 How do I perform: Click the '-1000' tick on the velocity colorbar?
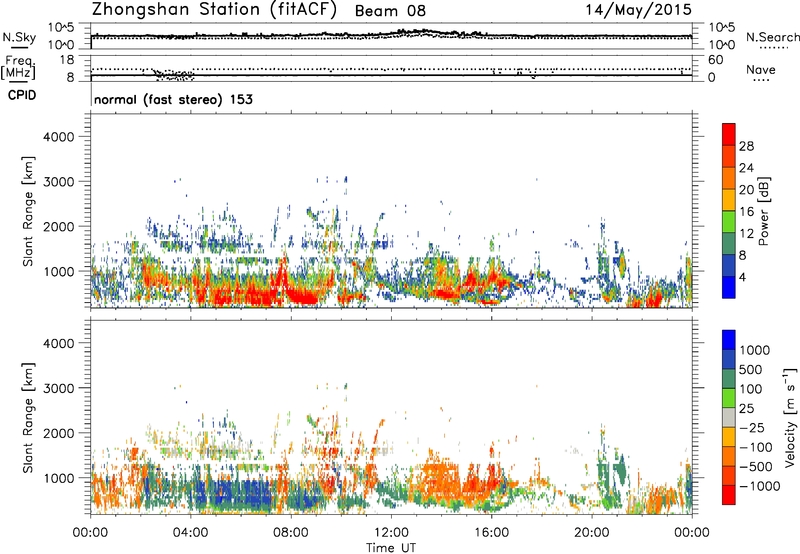(x=760, y=486)
